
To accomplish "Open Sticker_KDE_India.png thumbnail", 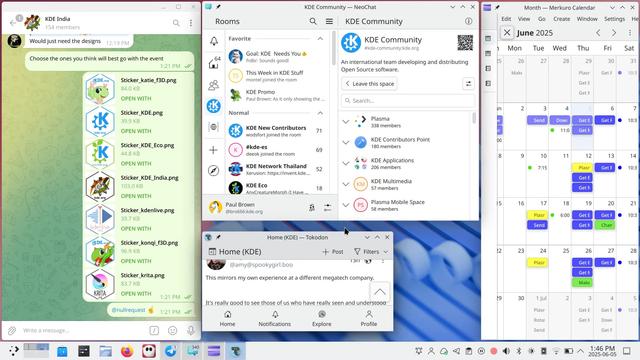I will pyautogui.click(x=100, y=186).
